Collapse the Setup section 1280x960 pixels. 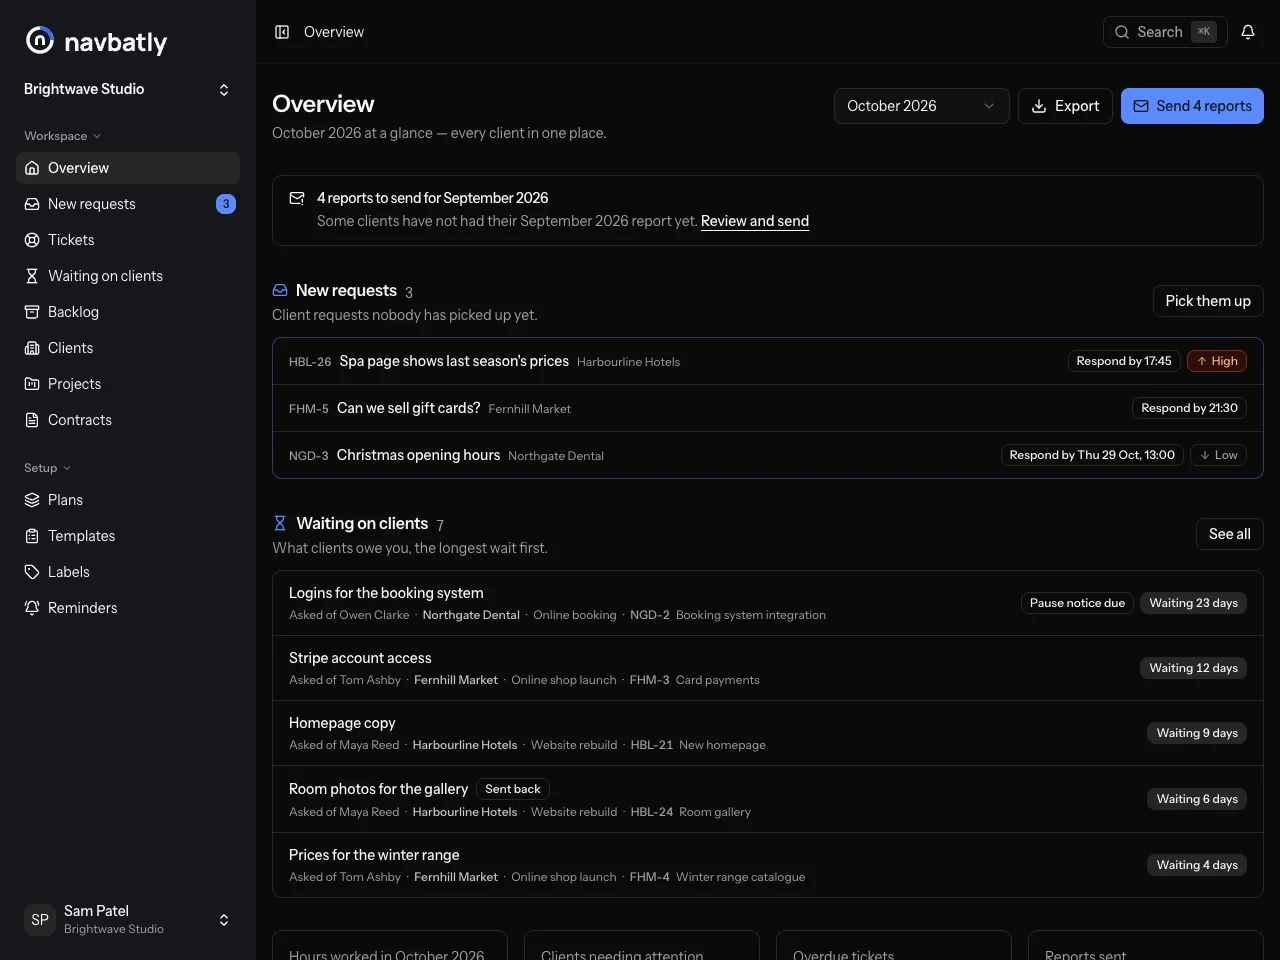pos(48,468)
